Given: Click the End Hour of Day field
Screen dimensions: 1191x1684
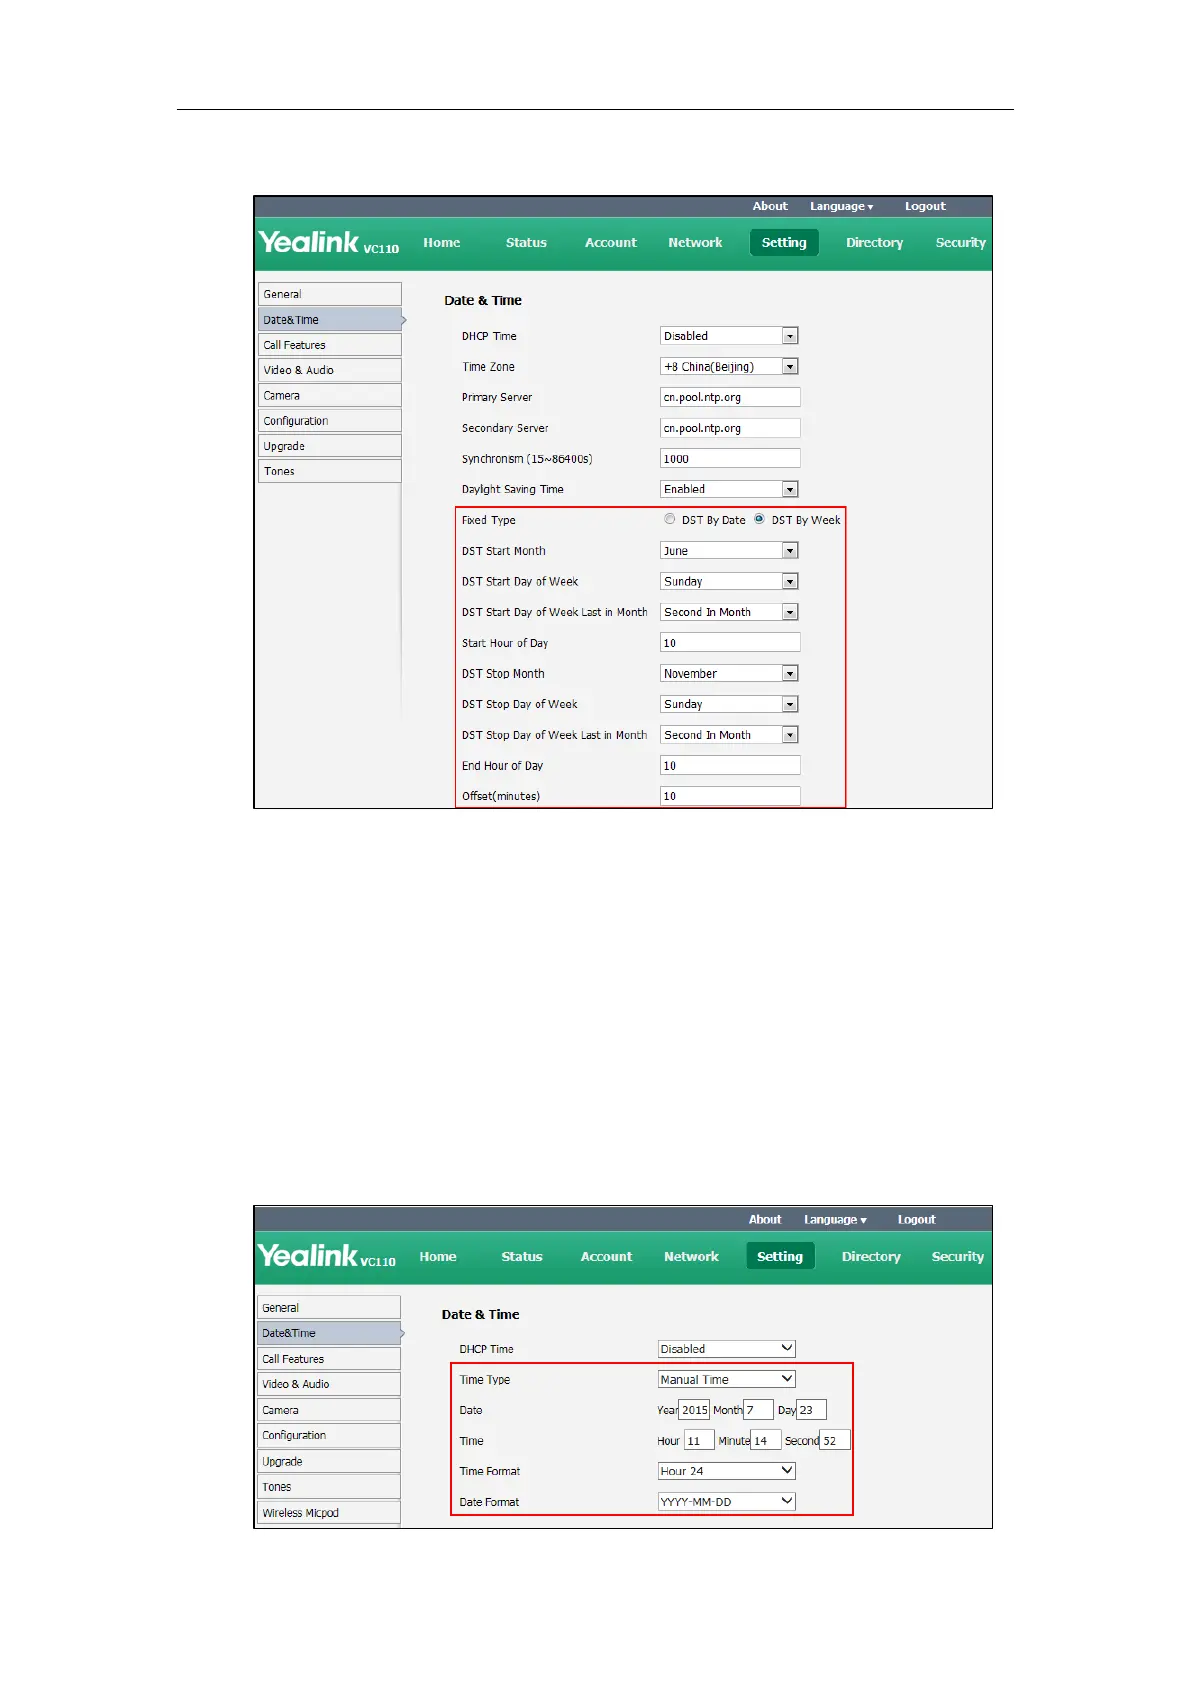Looking at the screenshot, I should pyautogui.click(x=730, y=766).
